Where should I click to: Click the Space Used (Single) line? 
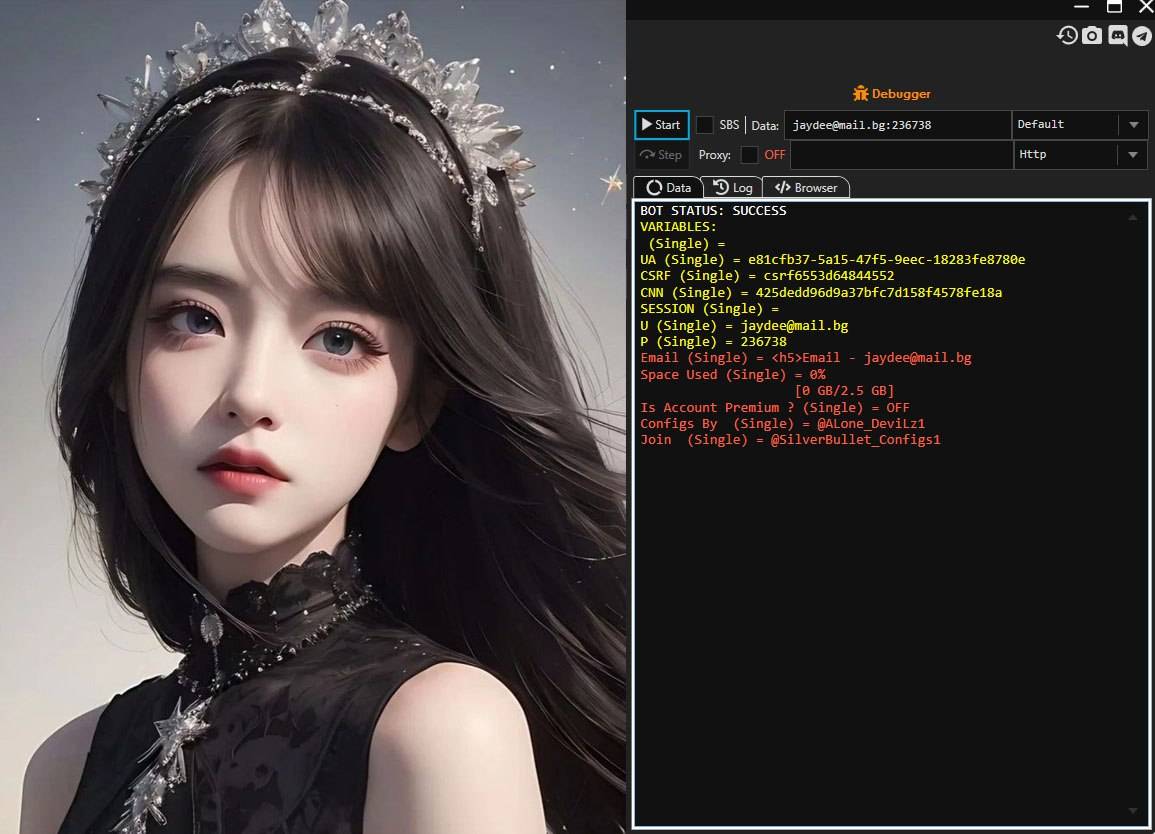point(733,374)
